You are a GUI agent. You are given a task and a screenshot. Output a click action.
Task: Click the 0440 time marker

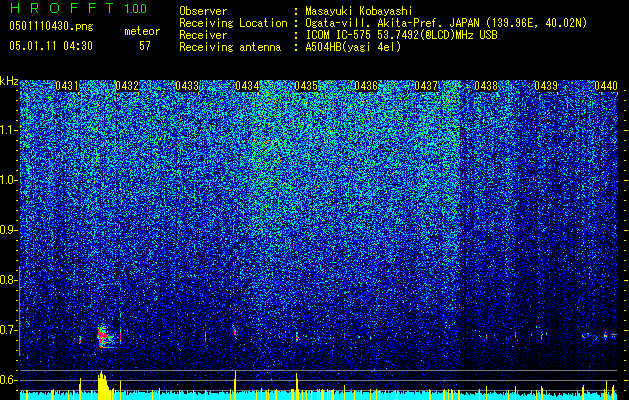606,86
